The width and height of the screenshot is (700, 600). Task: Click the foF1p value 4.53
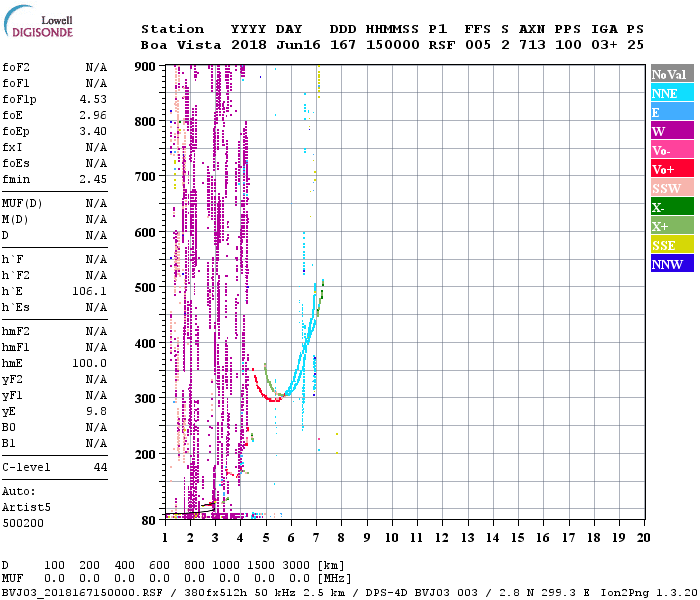coord(93,99)
